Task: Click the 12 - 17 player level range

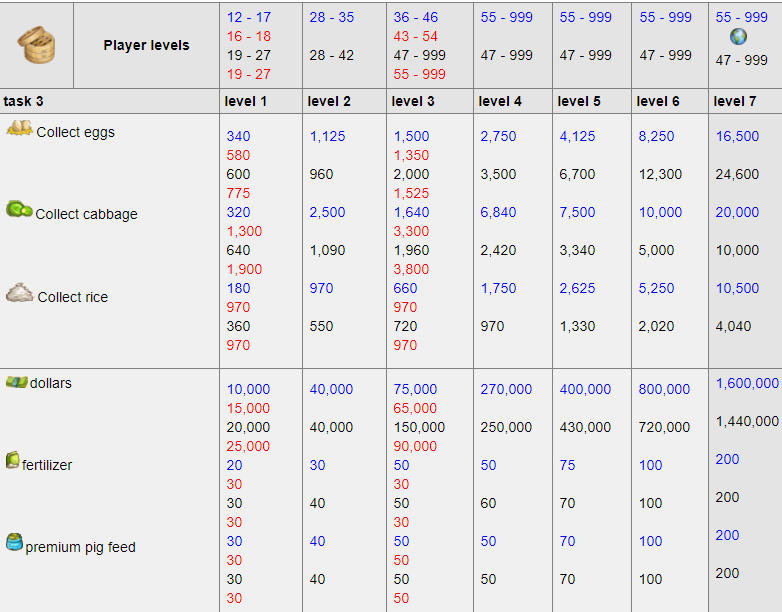Action: point(249,17)
